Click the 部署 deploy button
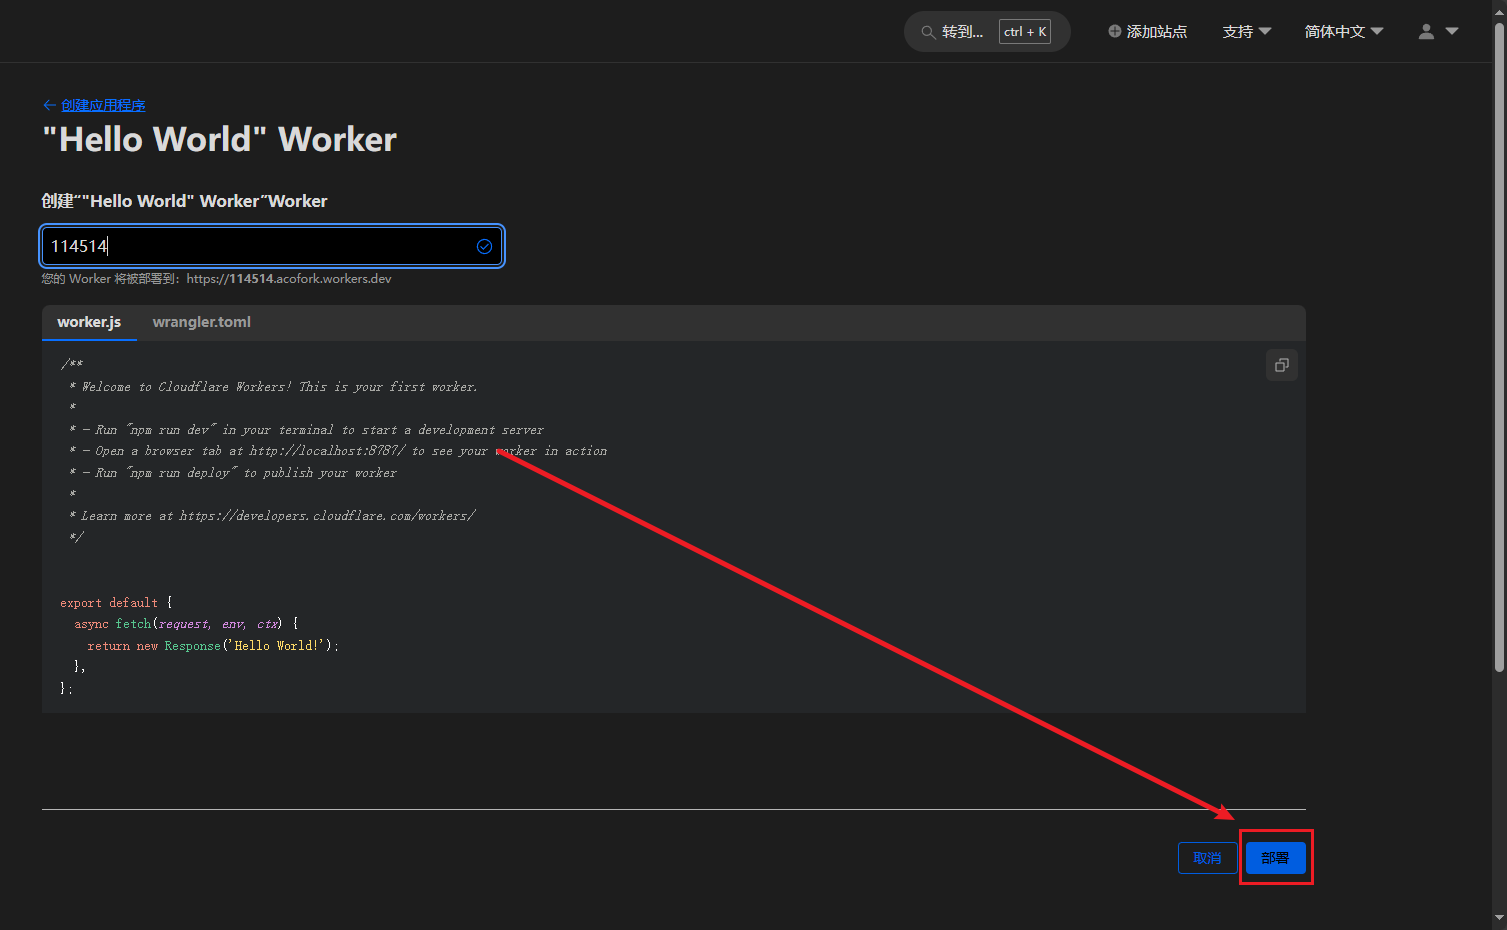This screenshot has height=930, width=1507. point(1275,858)
